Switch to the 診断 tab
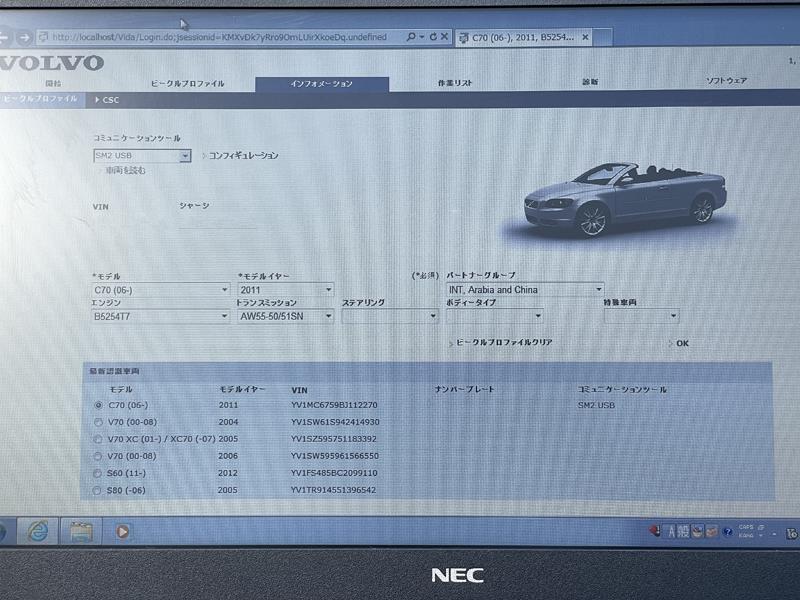Viewport: 800px width, 600px height. pos(590,82)
